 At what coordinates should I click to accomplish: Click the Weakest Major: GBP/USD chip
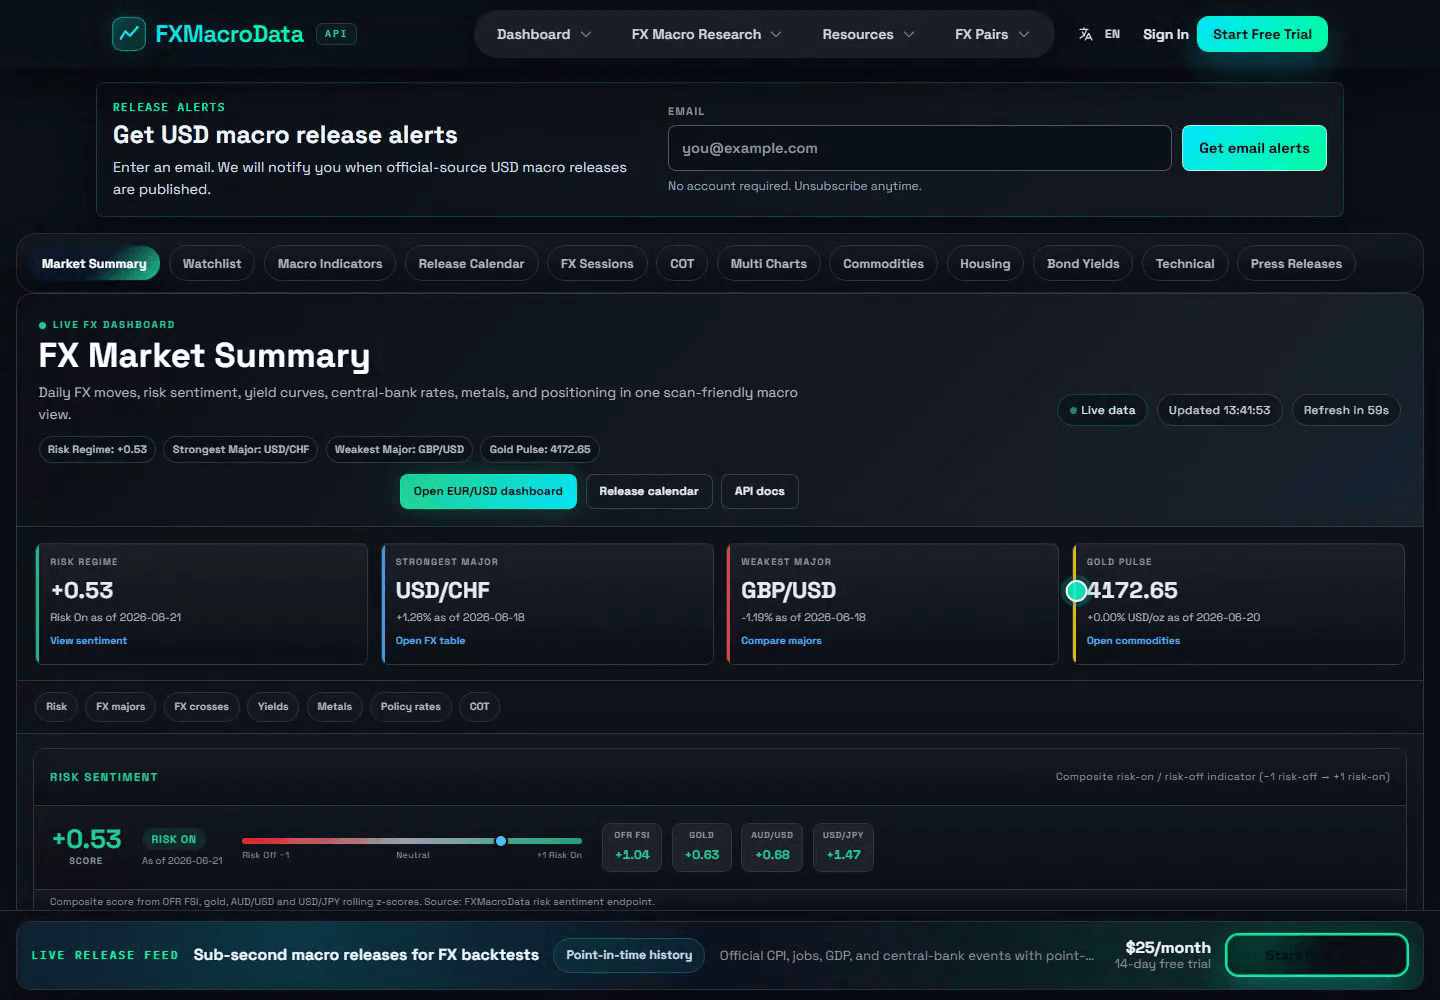pyautogui.click(x=399, y=450)
